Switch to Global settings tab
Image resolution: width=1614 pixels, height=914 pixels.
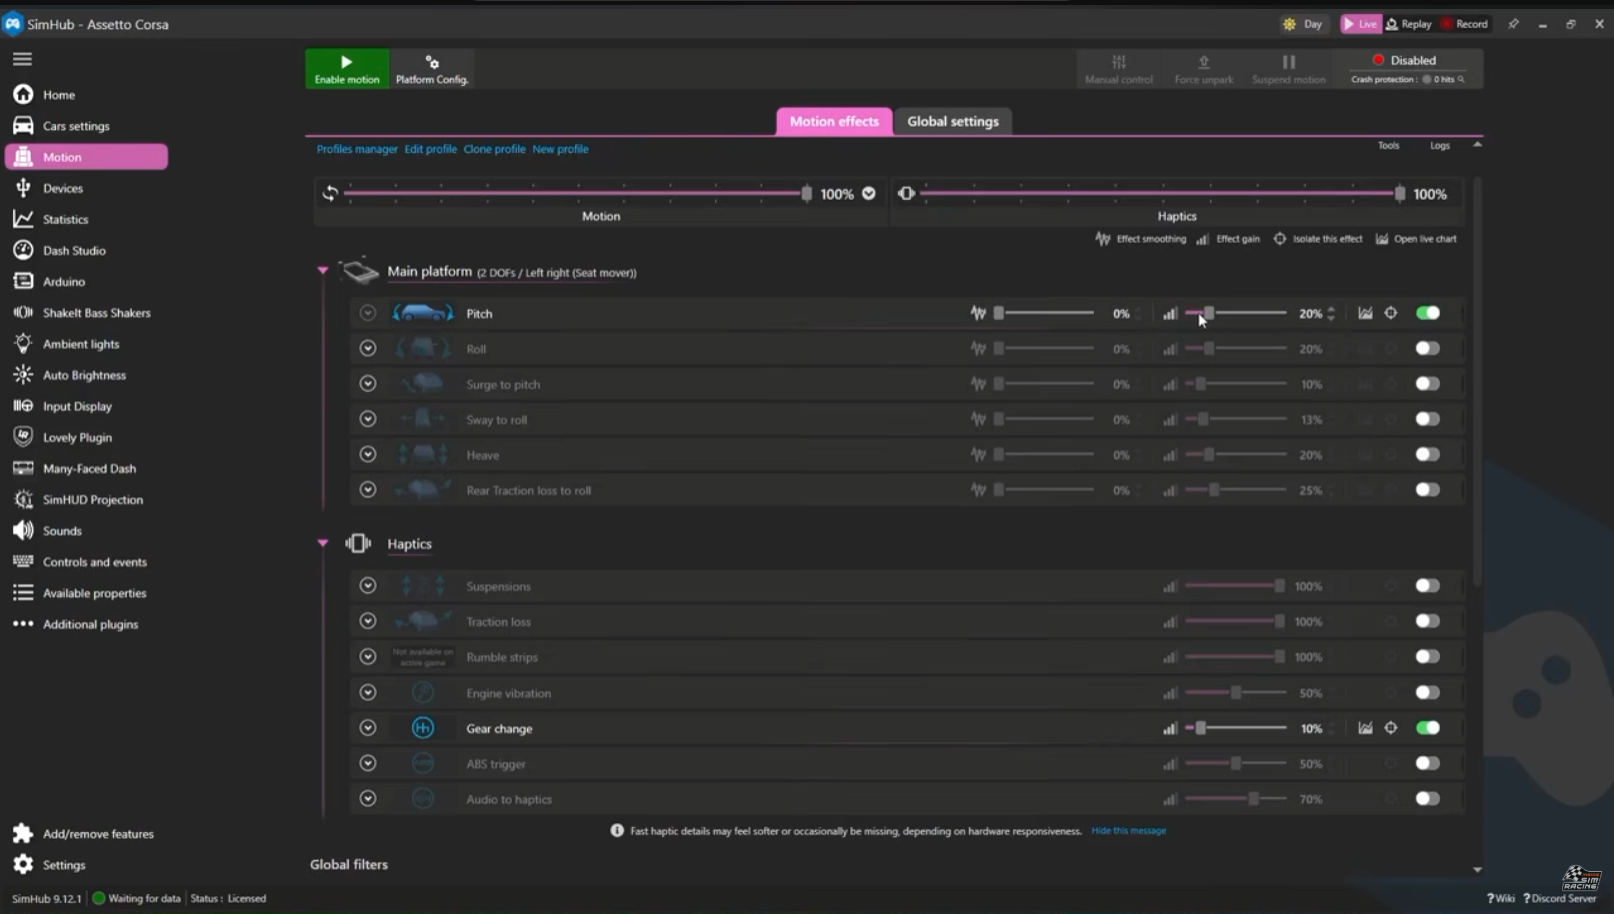point(953,121)
